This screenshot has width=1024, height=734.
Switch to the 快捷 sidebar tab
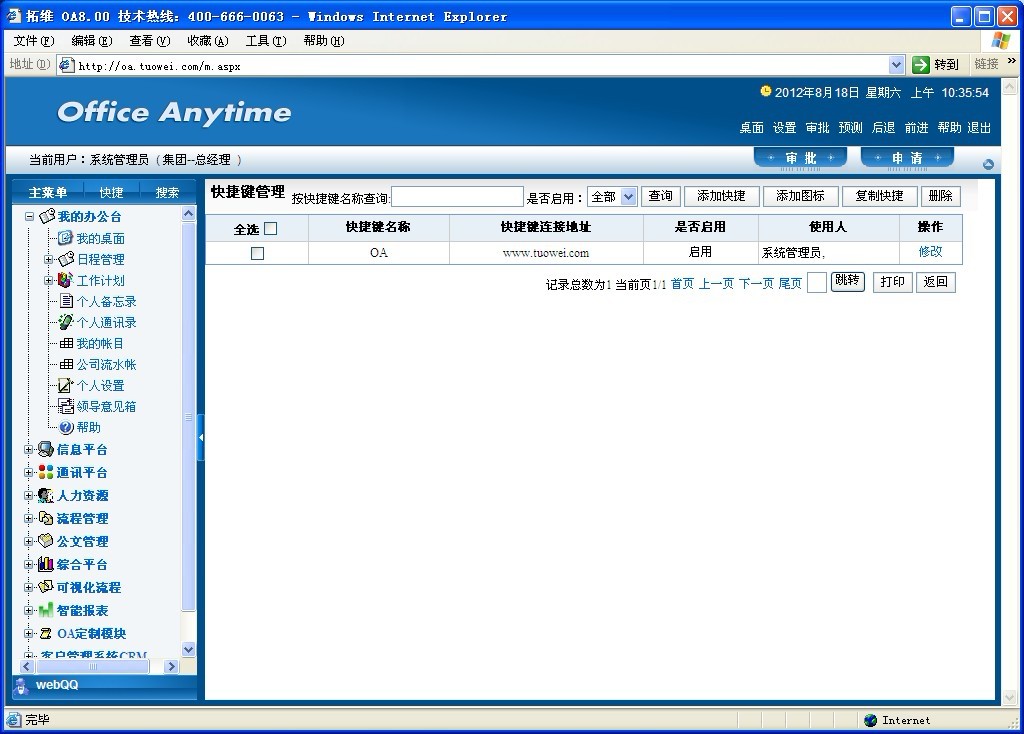(x=111, y=192)
